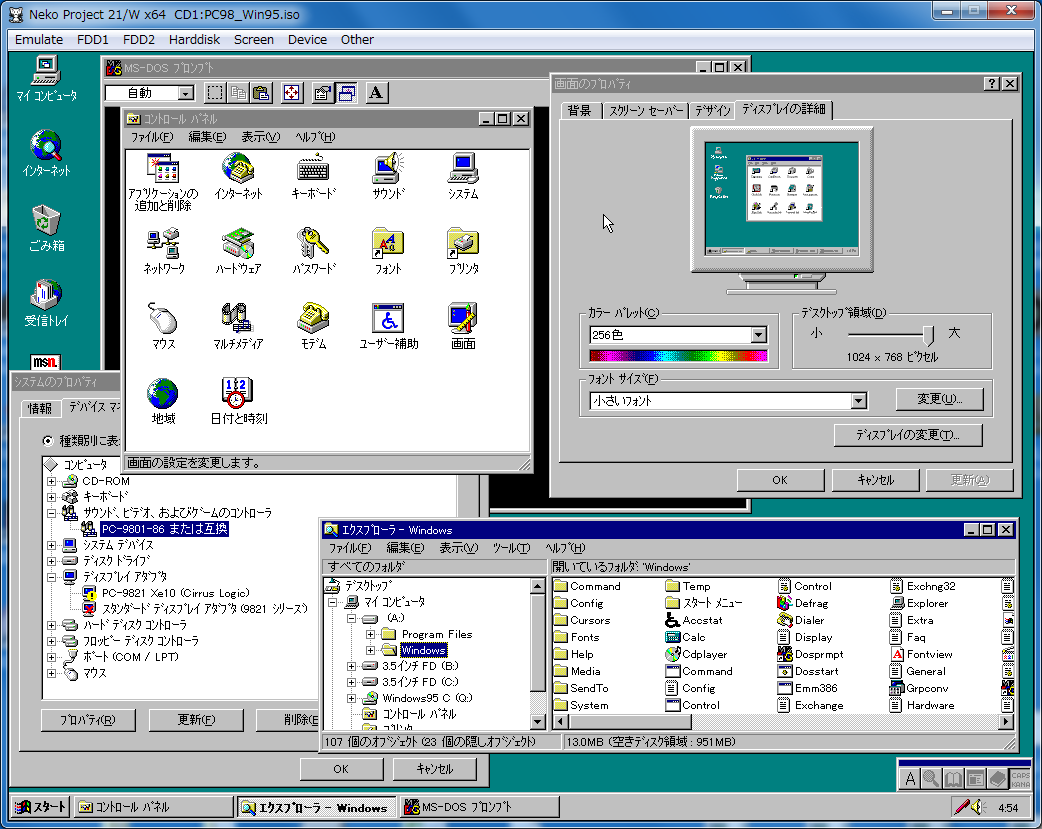Select the Program Files folder in tree
The width and height of the screenshot is (1042, 829).
436,634
